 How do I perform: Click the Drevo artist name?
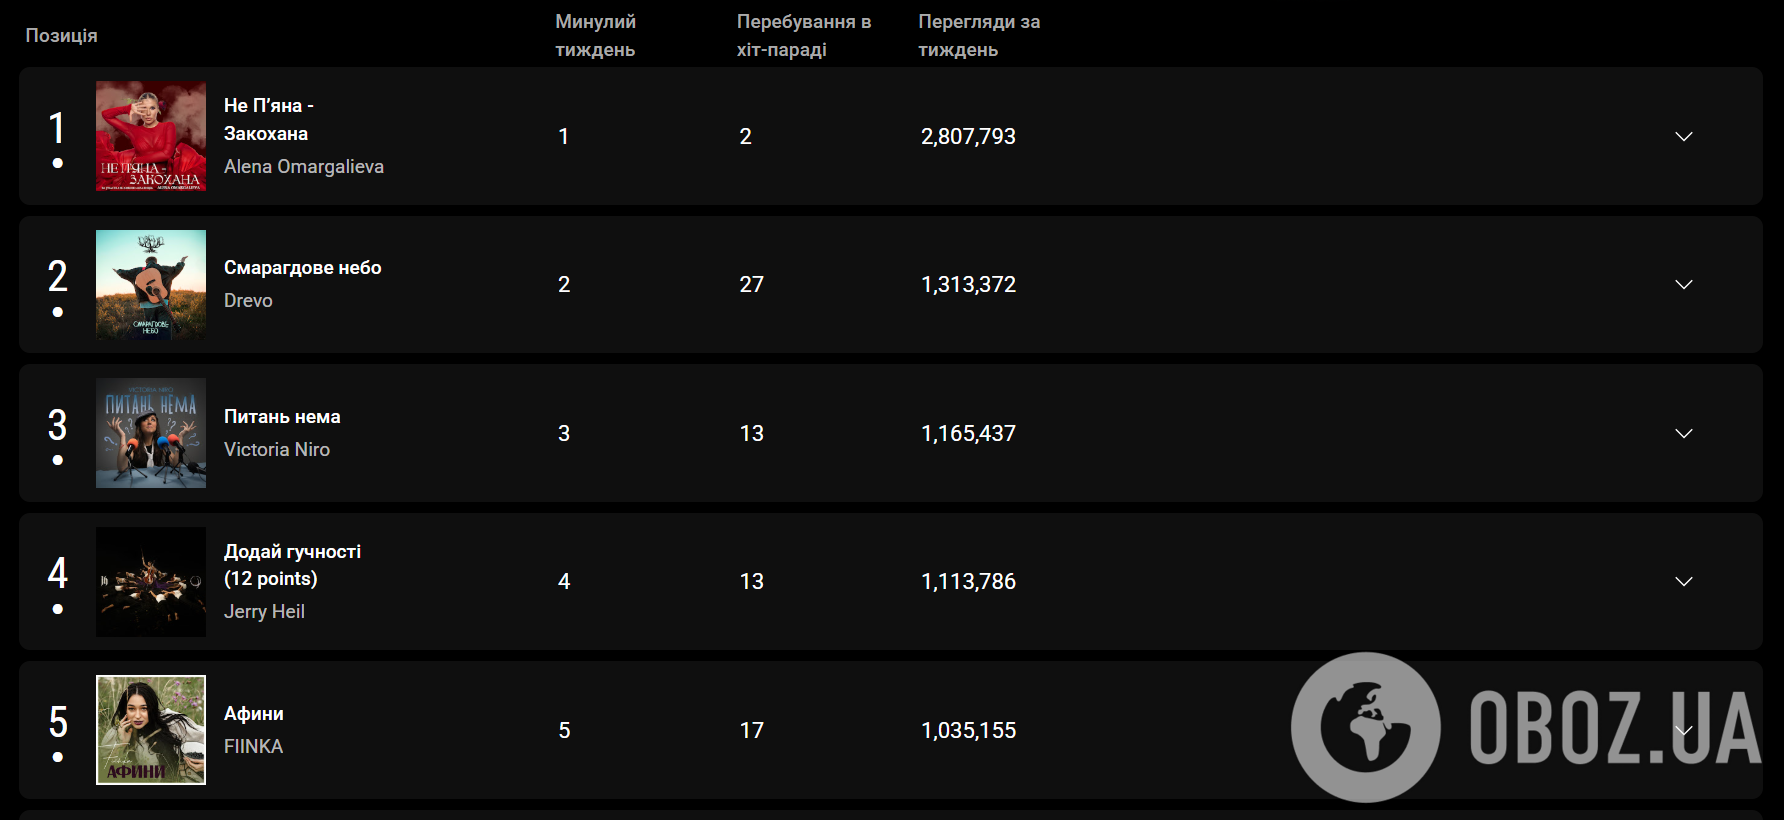tap(248, 301)
